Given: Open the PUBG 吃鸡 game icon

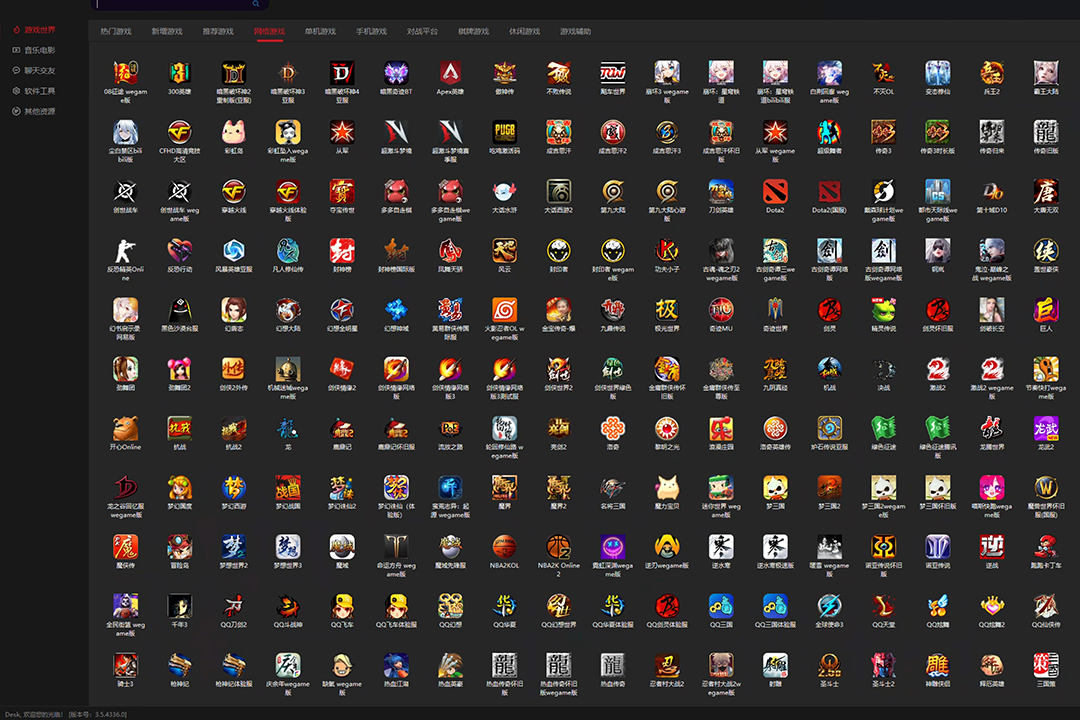Looking at the screenshot, I should click(504, 132).
